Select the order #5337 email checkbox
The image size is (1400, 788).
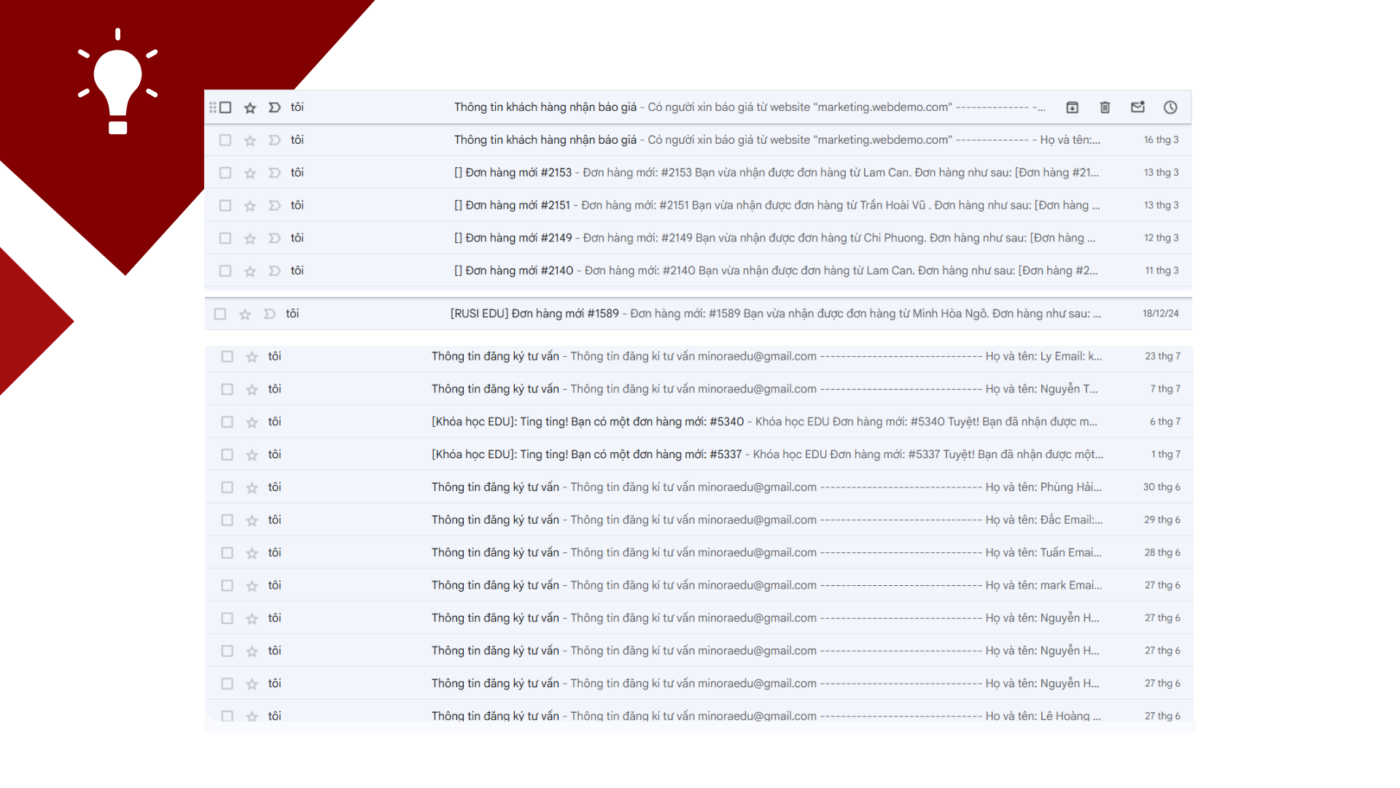[227, 455]
